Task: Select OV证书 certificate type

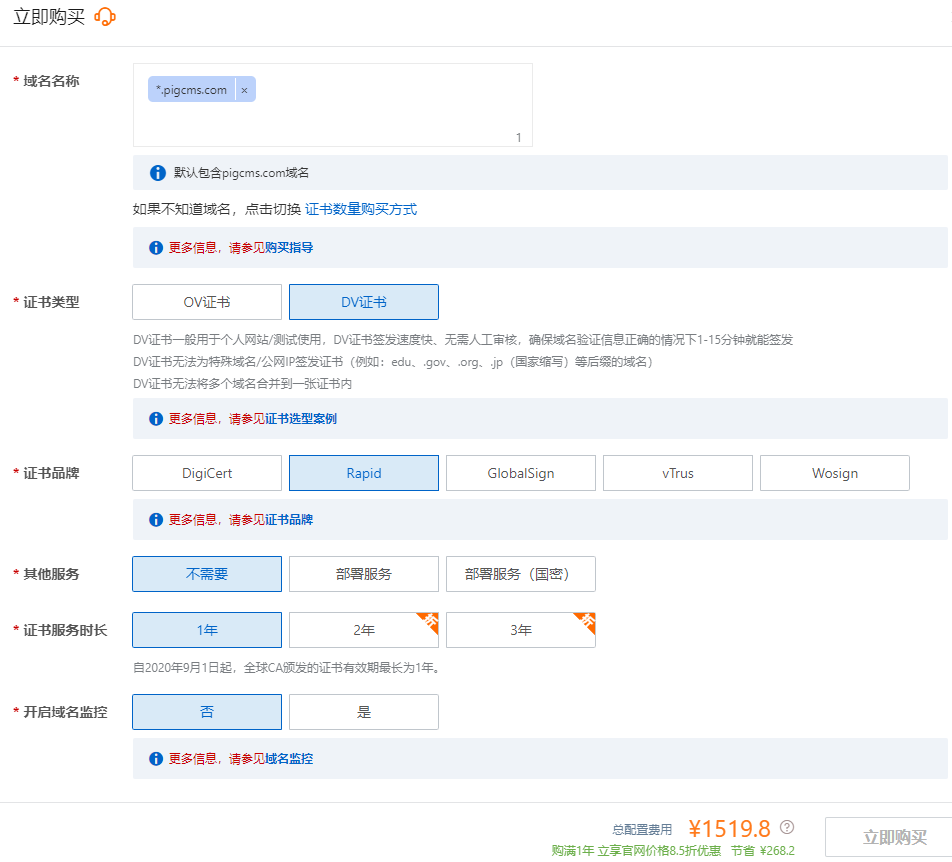Action: pyautogui.click(x=207, y=302)
